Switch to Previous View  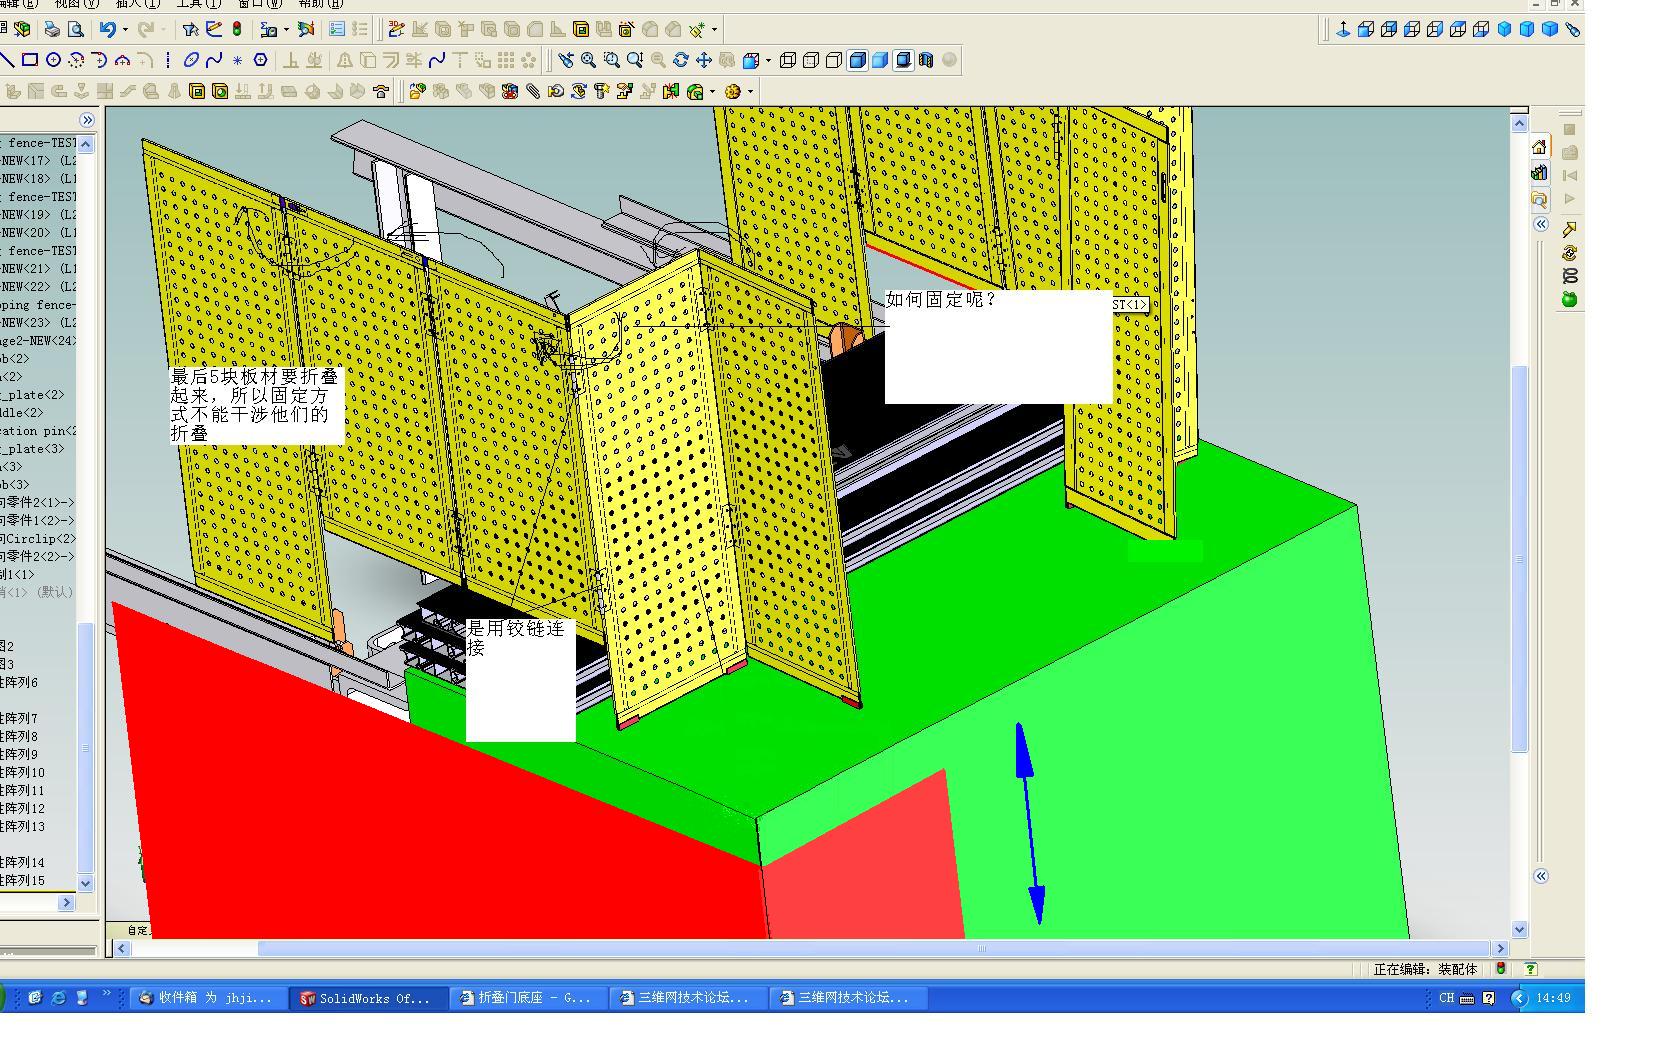coord(566,60)
